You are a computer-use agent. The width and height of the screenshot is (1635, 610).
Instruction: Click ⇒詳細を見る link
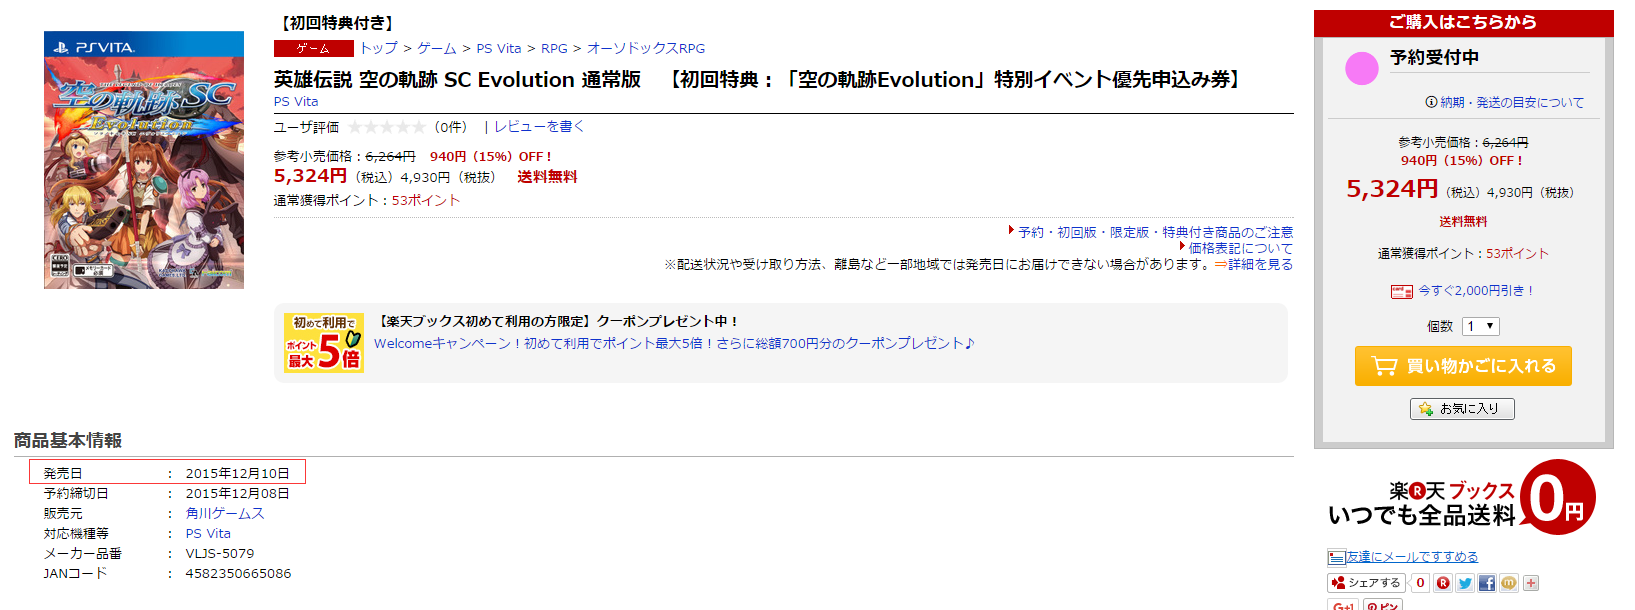click(x=1254, y=264)
